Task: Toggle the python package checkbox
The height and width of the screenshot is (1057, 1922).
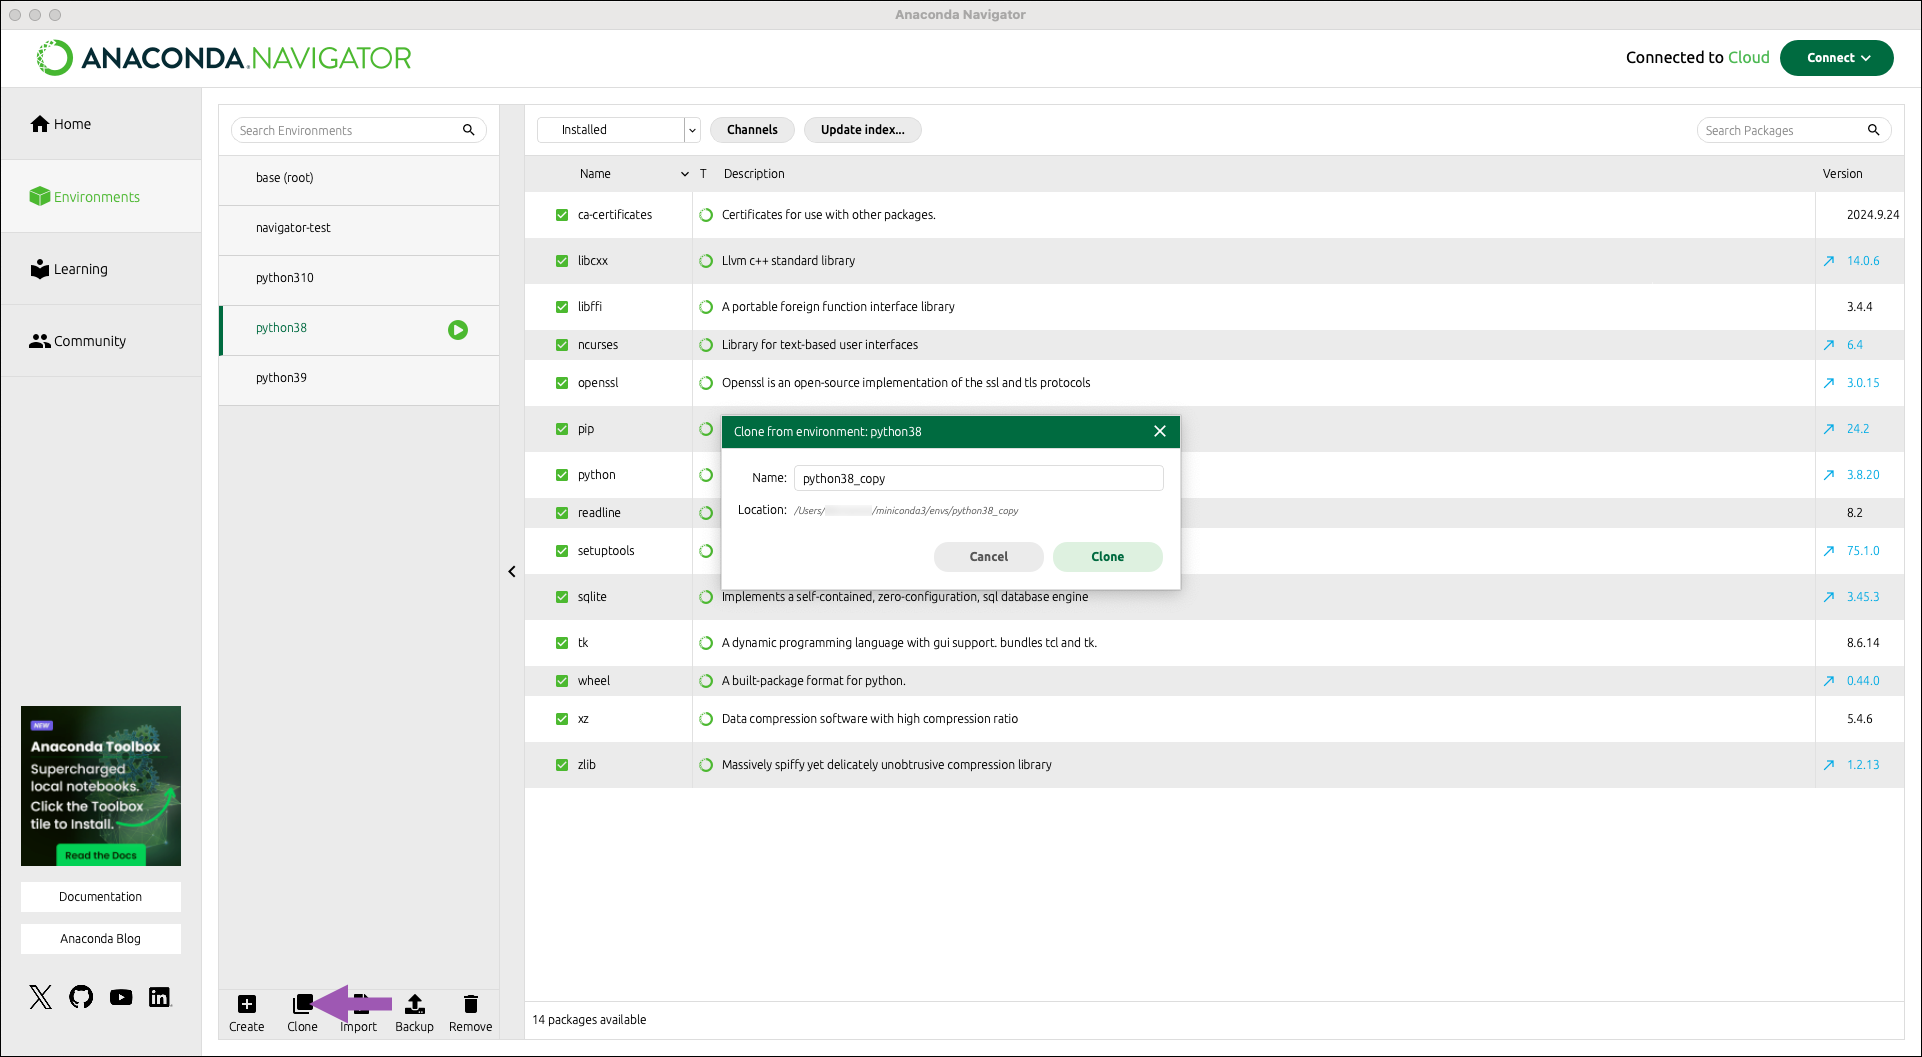Action: pos(562,475)
